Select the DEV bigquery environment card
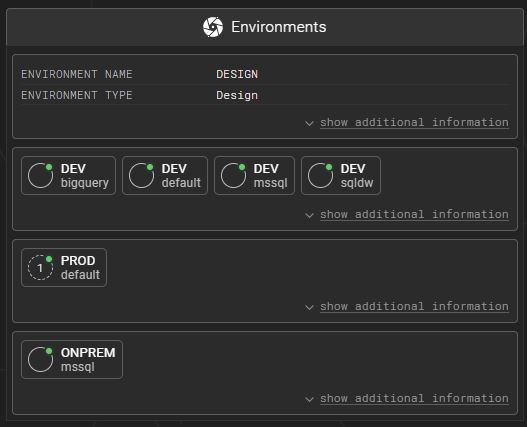The width and height of the screenshot is (527, 427). tap(68, 176)
